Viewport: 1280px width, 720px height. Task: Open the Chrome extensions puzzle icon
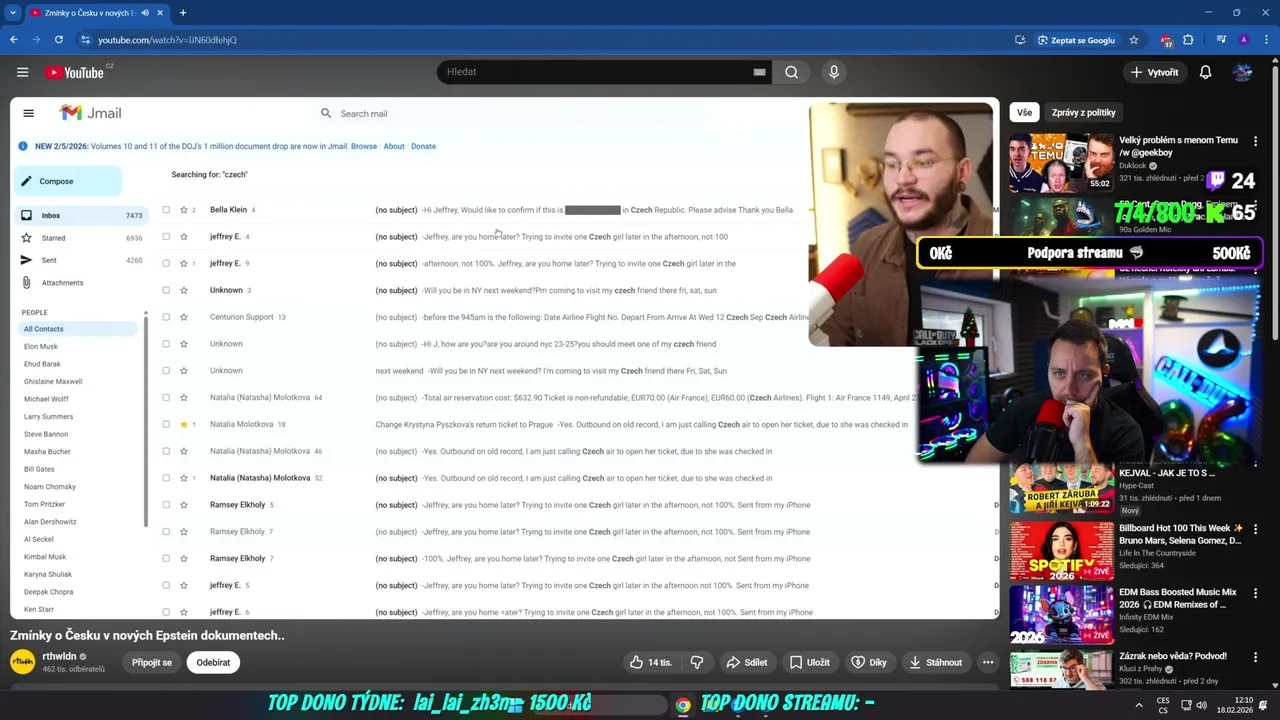point(1188,40)
